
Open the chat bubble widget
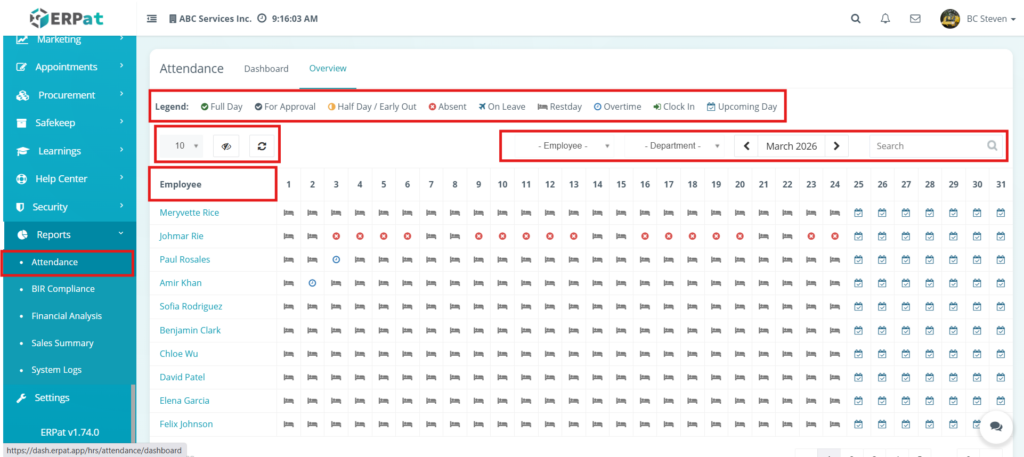tap(995, 425)
